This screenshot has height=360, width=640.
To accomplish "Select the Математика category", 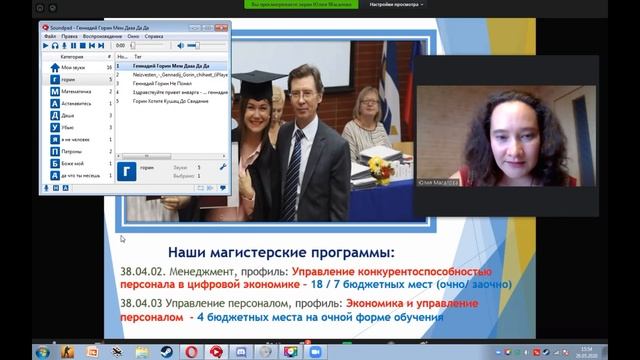I will 78,91.
